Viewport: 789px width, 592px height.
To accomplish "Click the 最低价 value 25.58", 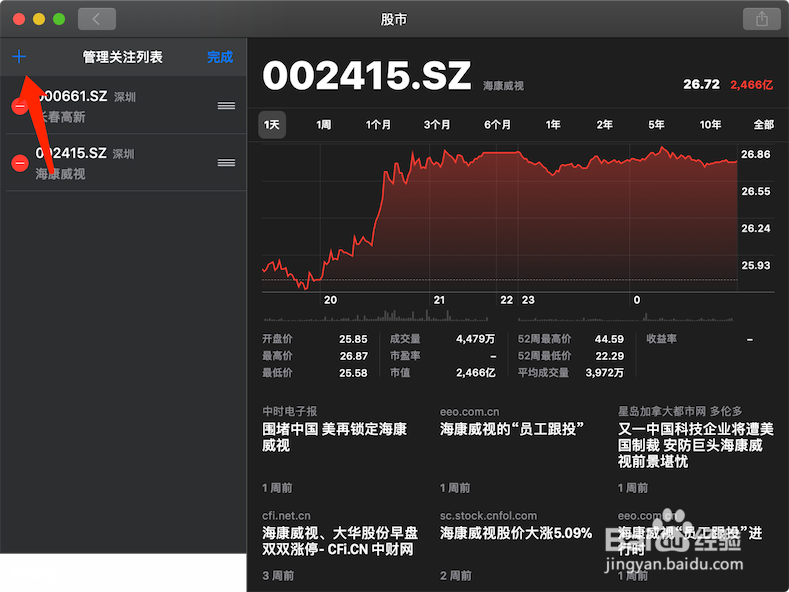I will pyautogui.click(x=353, y=373).
